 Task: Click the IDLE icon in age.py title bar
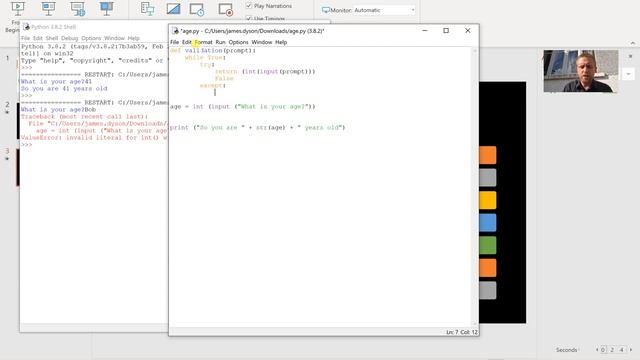click(x=175, y=31)
